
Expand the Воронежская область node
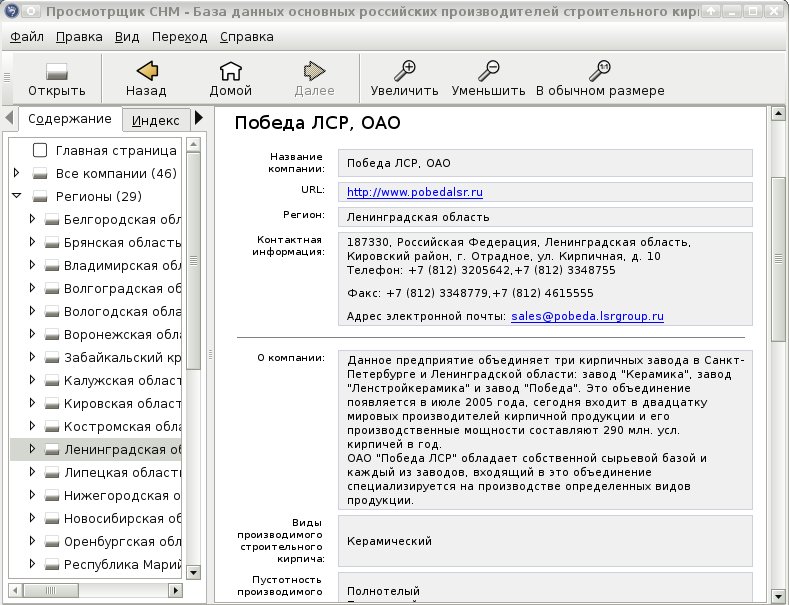pos(32,334)
